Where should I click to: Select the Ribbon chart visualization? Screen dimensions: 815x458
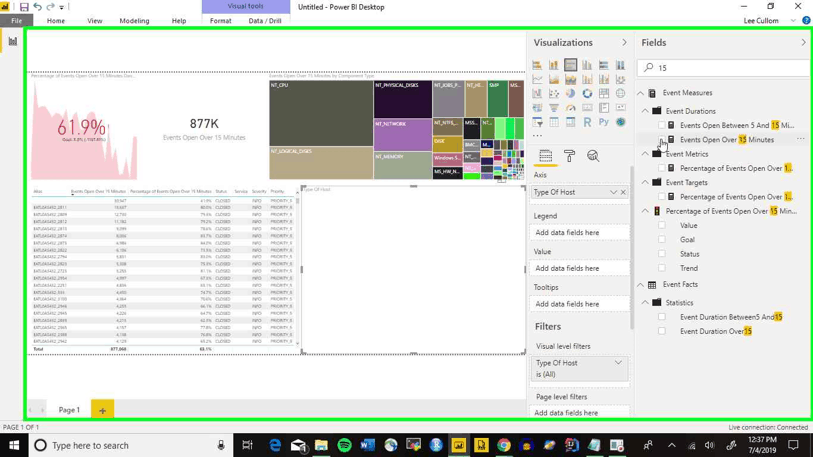[x=620, y=80]
